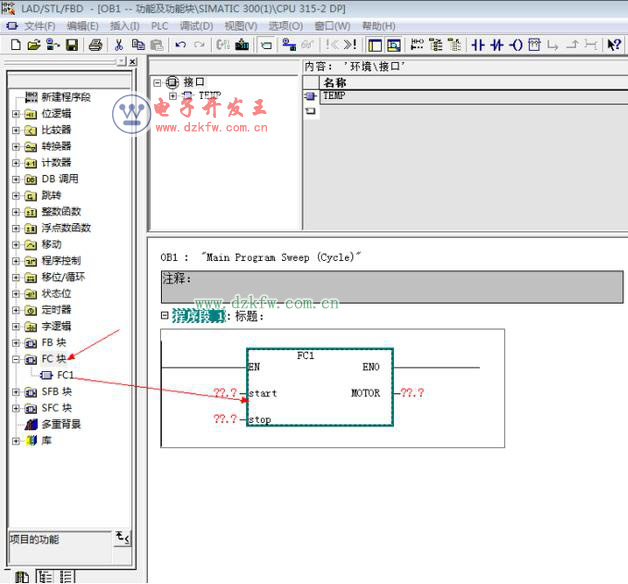Insert a normally closed contact
The width and height of the screenshot is (628, 584).
click(497, 45)
